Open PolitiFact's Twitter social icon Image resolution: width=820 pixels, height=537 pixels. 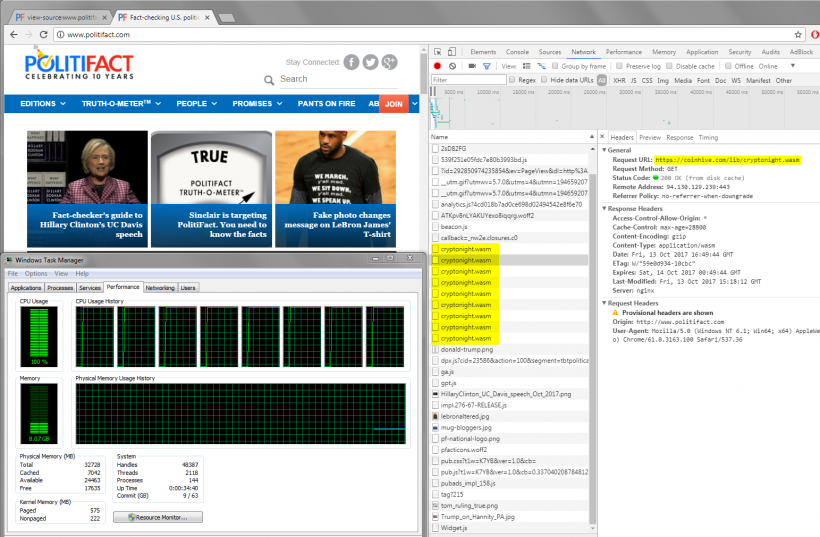370,62
